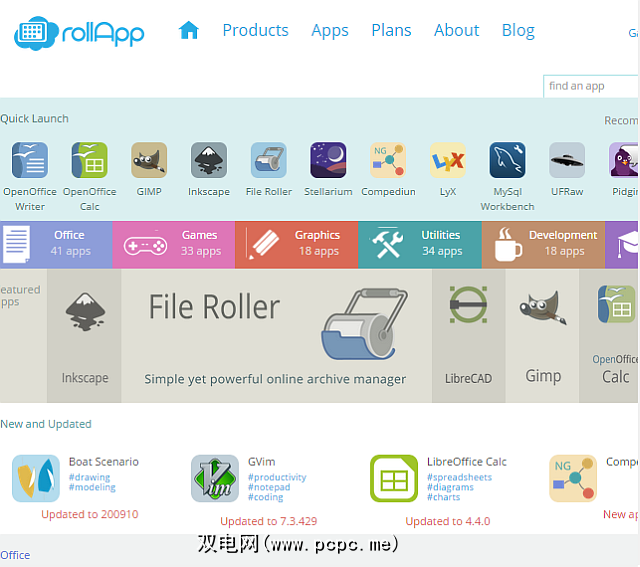
Task: Select the OpenOffice Calc featured tile
Action: (x=609, y=336)
